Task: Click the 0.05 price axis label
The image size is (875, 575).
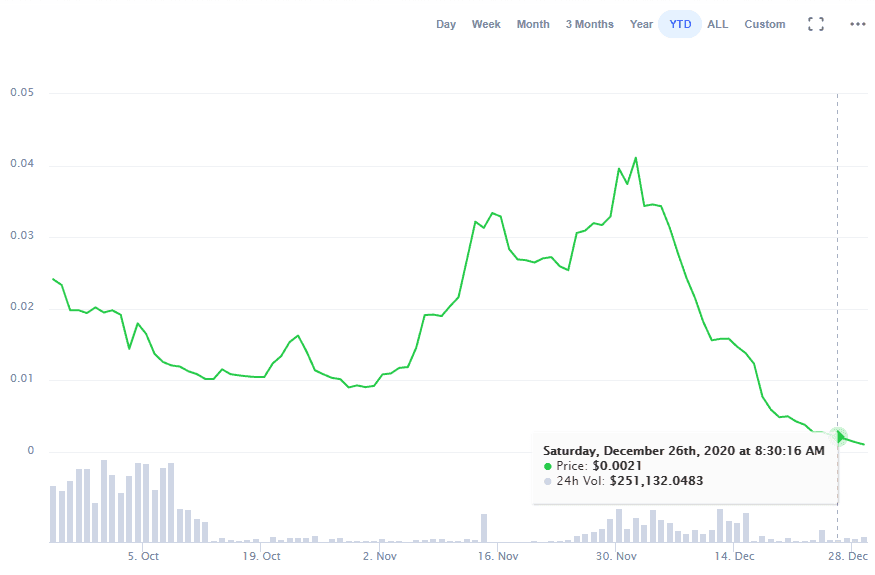Action: [22, 93]
